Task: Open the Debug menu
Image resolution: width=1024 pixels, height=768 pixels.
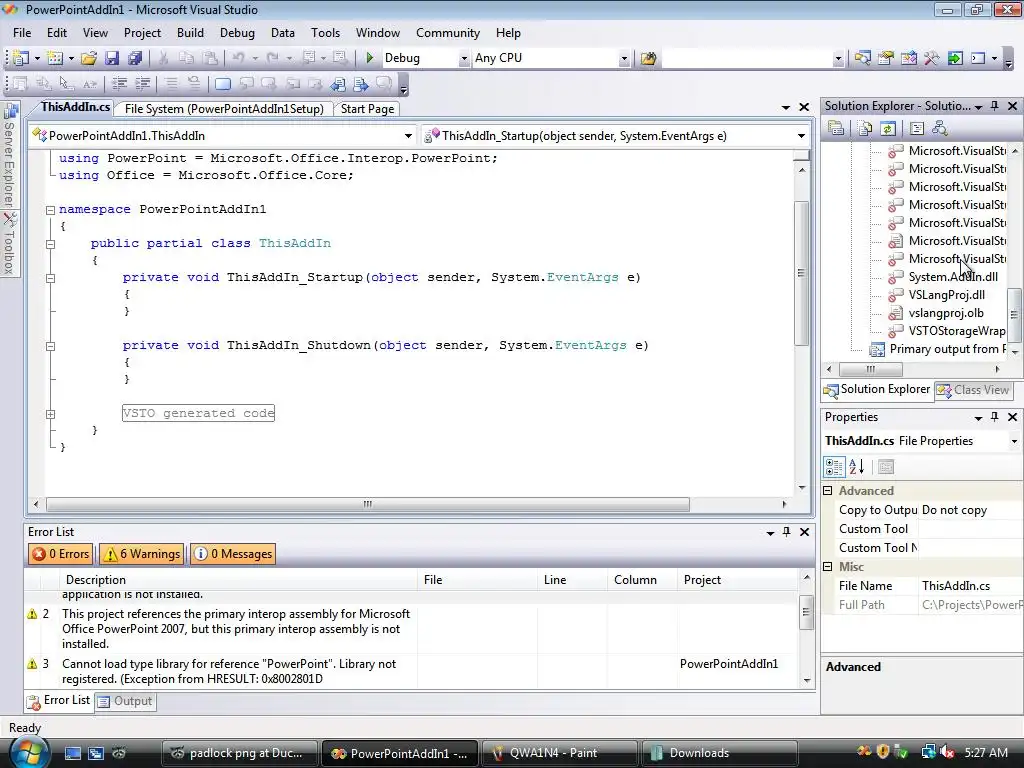Action: [x=237, y=33]
